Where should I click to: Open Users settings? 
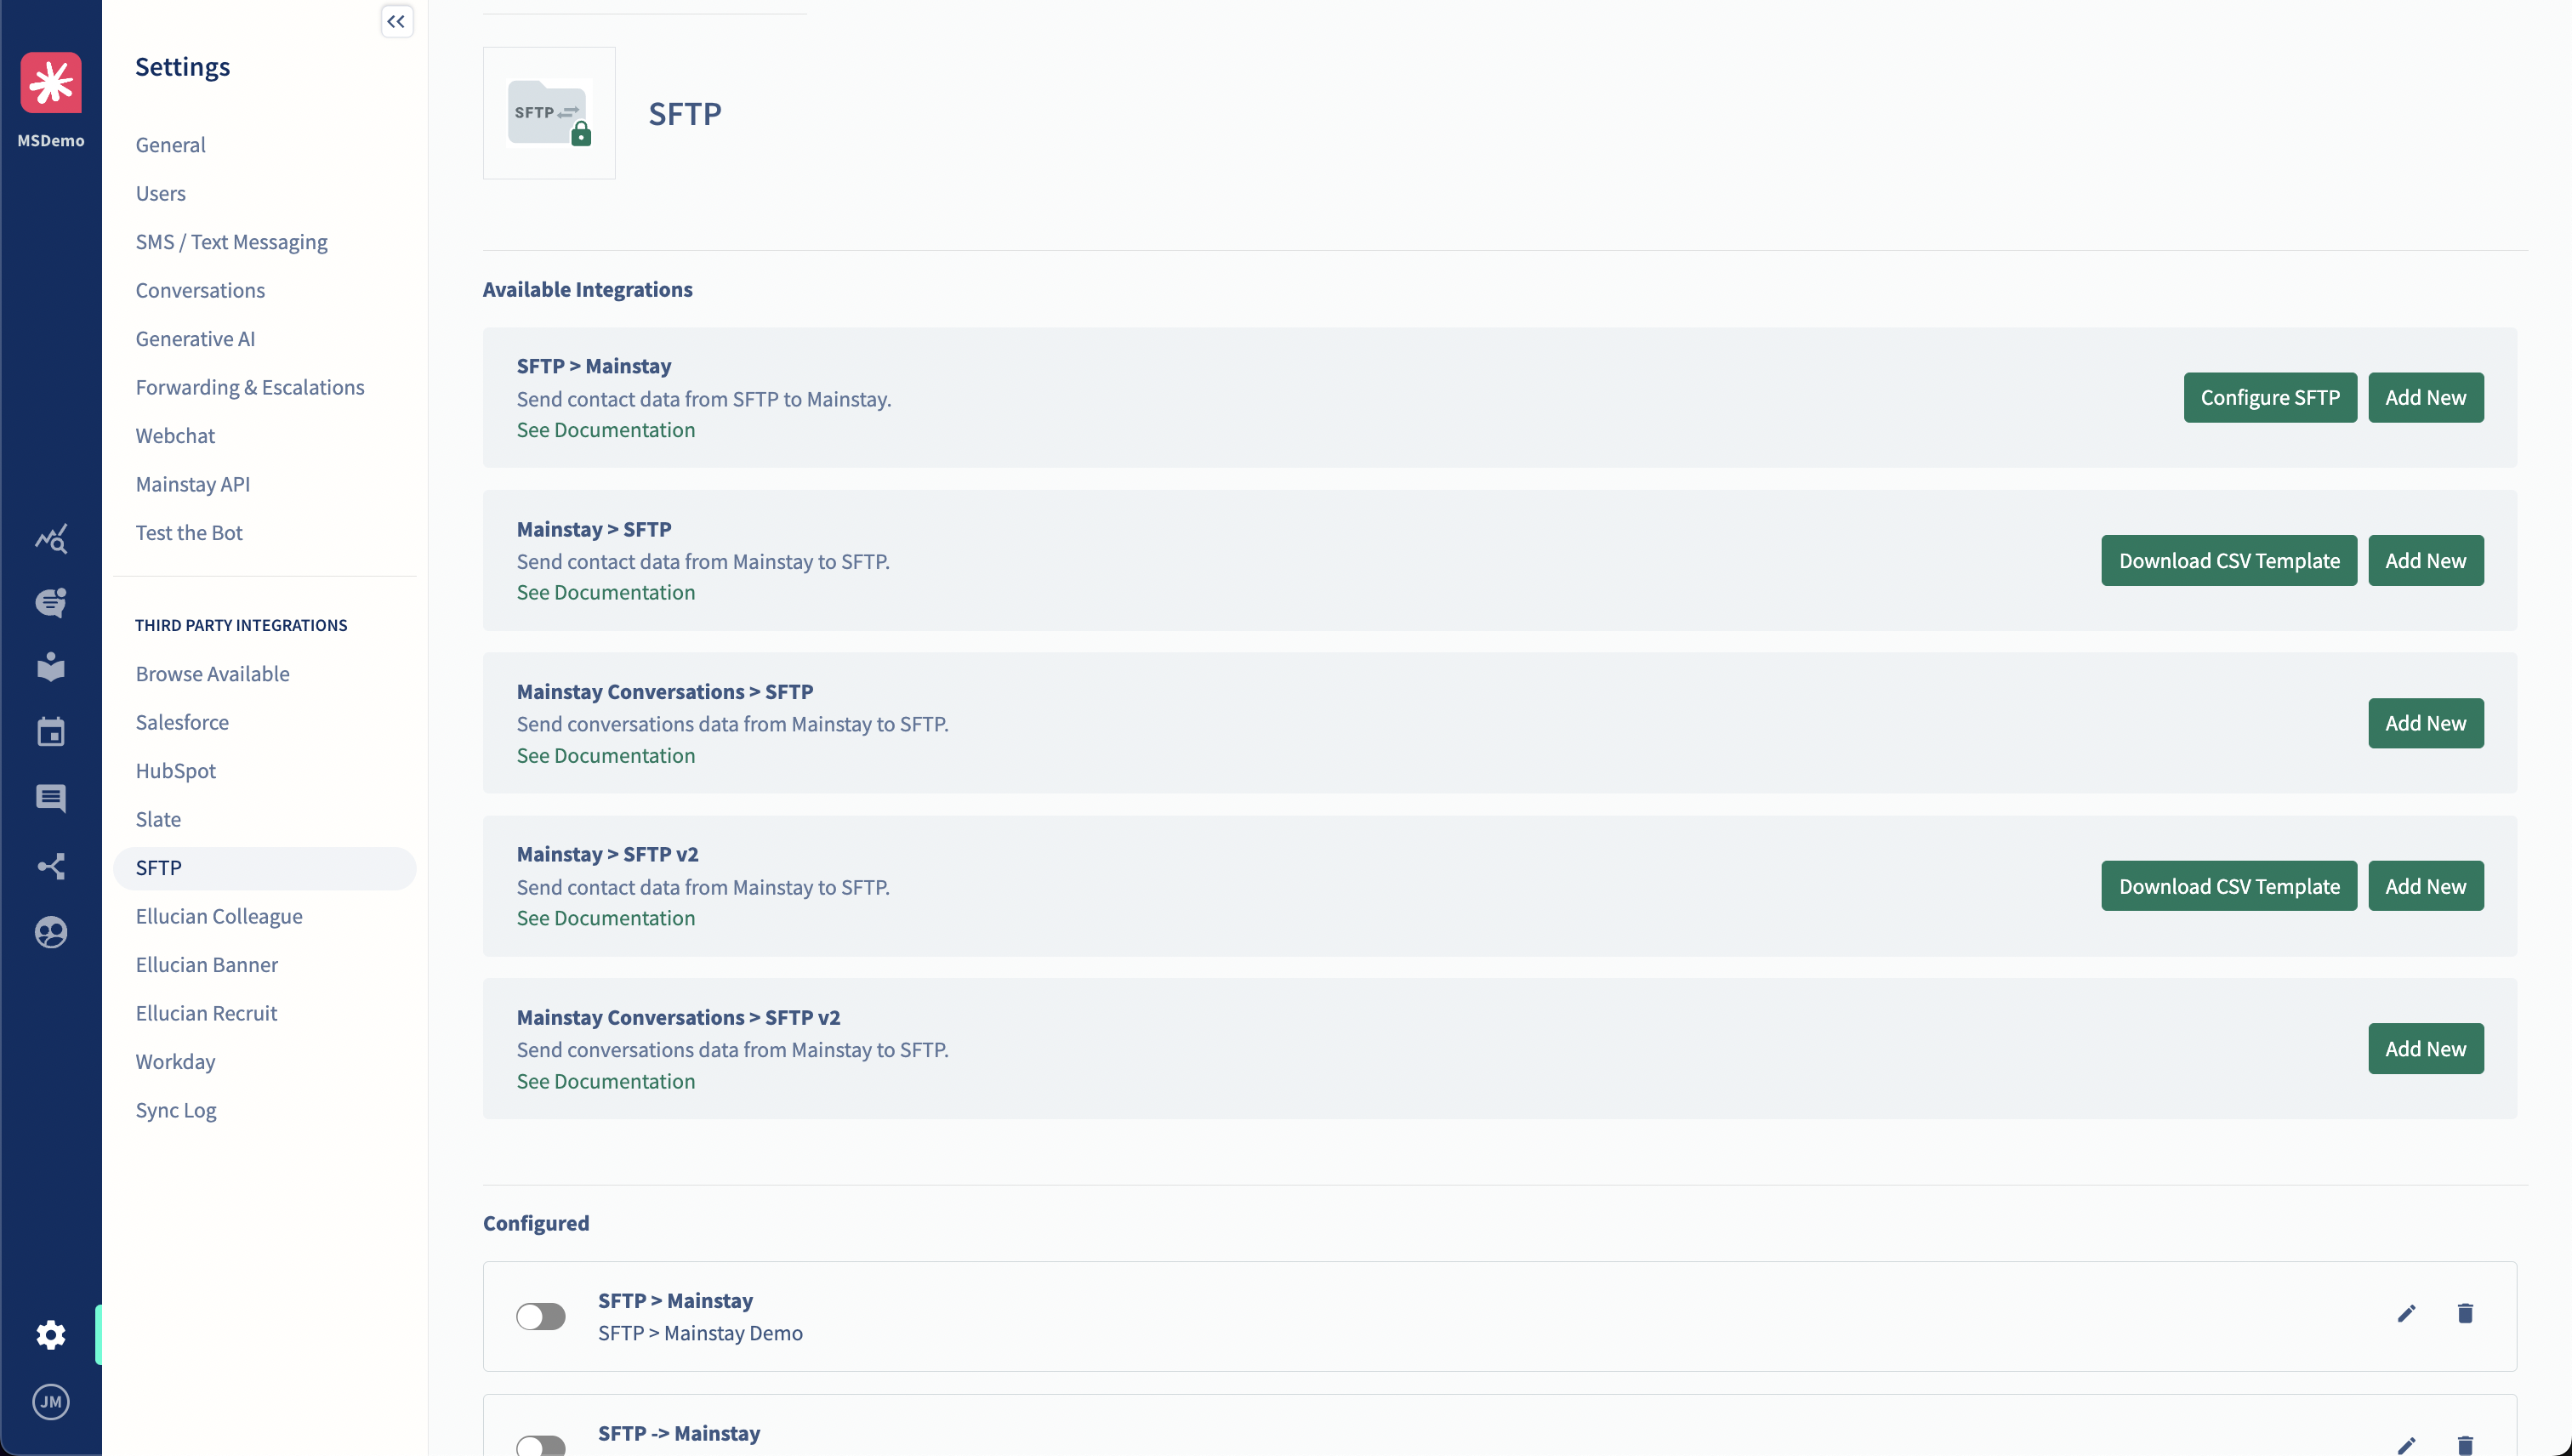pyautogui.click(x=161, y=193)
